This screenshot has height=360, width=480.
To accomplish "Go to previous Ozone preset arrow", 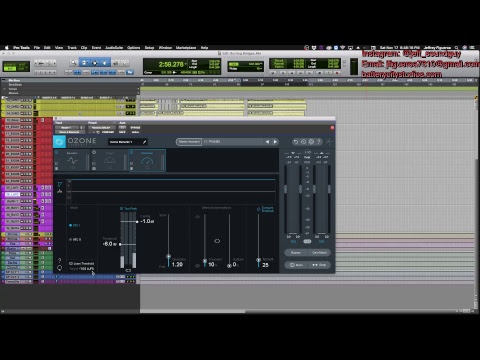I will point(267,142).
